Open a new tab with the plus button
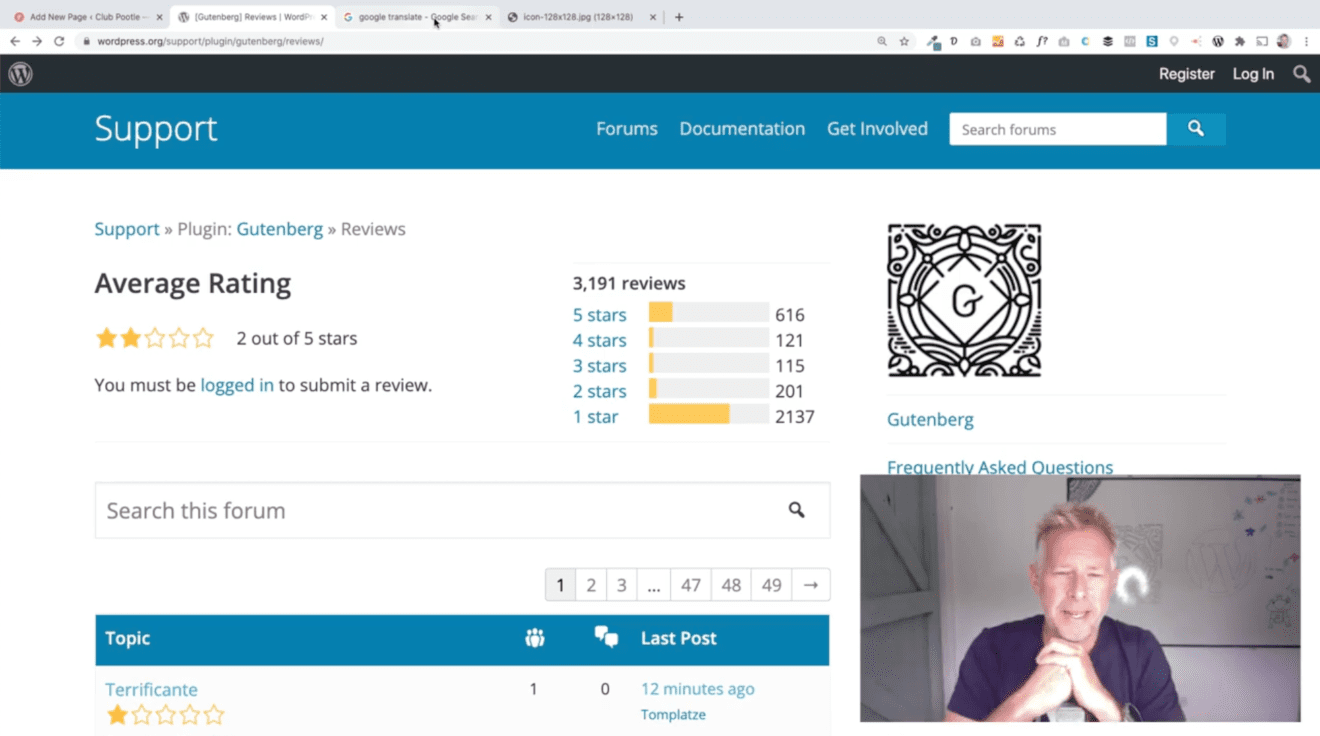This screenshot has height=736, width=1320. [x=679, y=17]
